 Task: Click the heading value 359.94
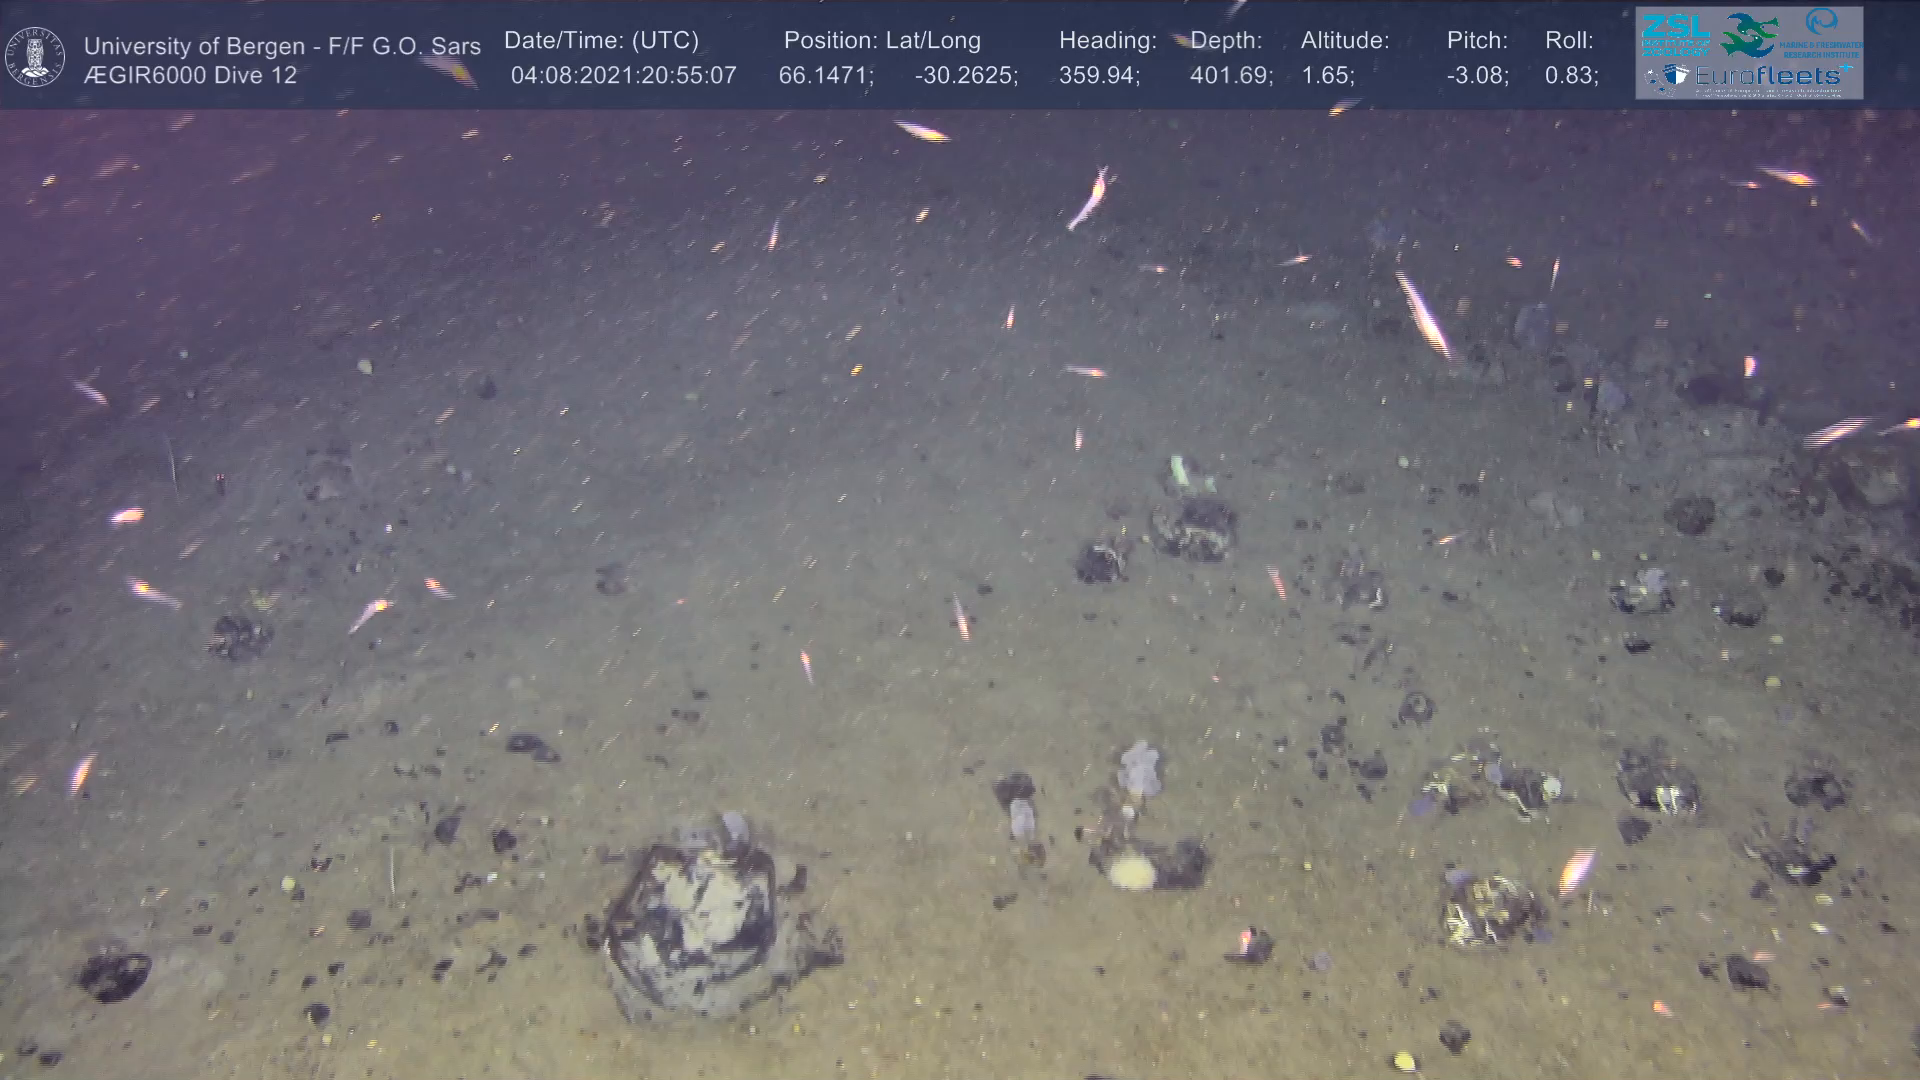[x=1099, y=76]
